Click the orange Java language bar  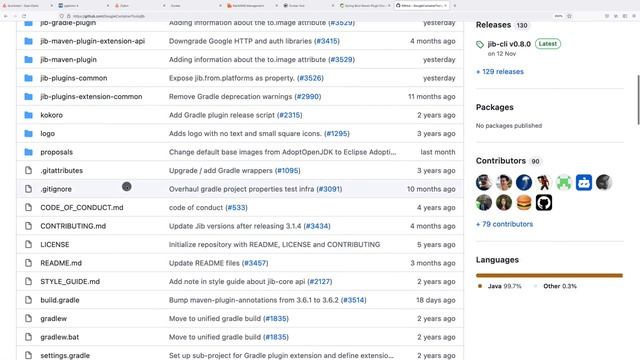tap(549, 276)
